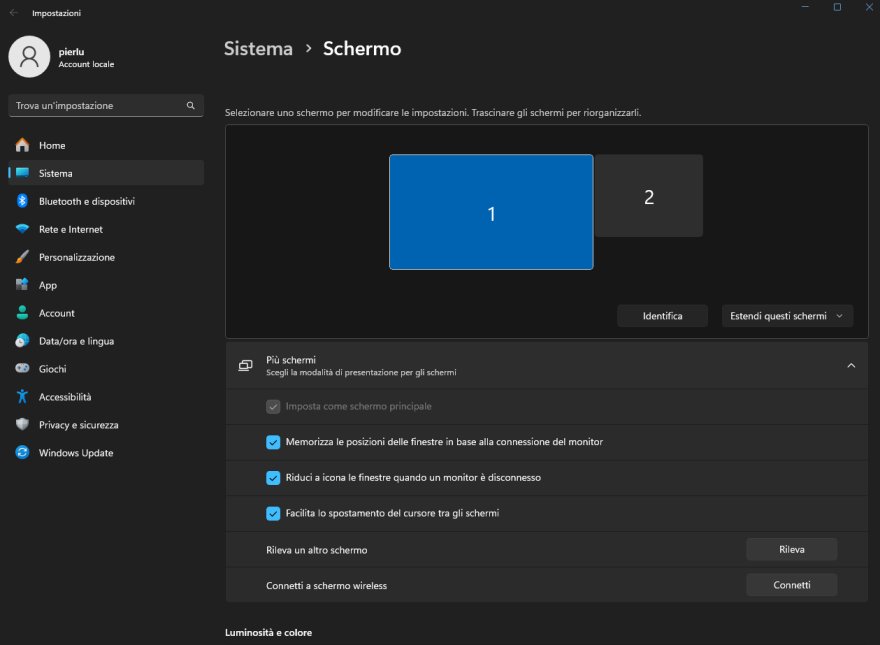Click the Bluetooth icon in sidebar
Viewport: 880px width, 645px height.
click(x=22, y=201)
